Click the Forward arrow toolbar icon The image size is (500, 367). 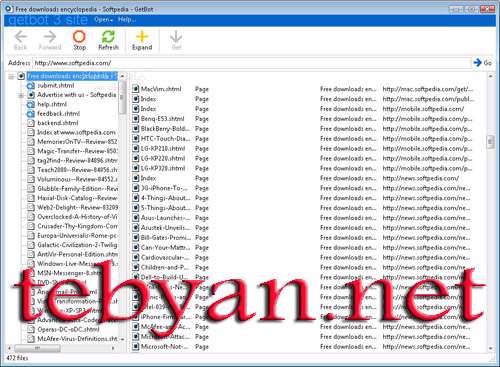click(x=50, y=37)
